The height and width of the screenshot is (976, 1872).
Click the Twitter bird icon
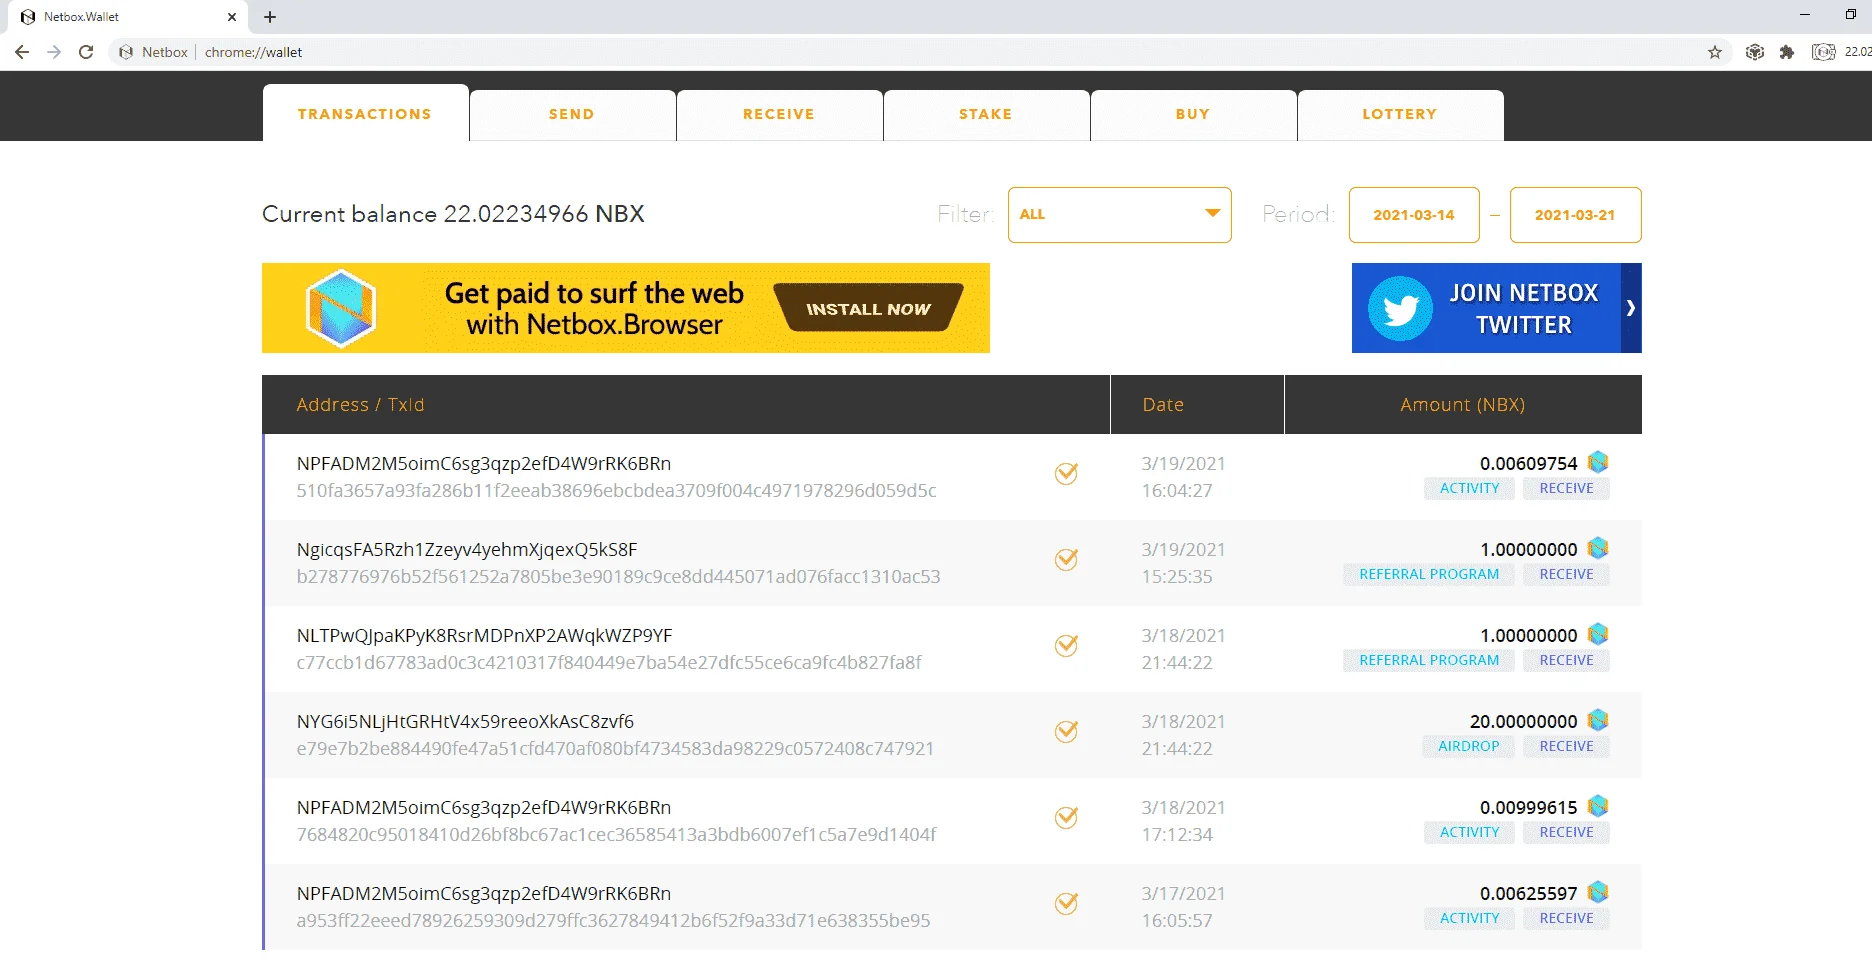pos(1400,309)
